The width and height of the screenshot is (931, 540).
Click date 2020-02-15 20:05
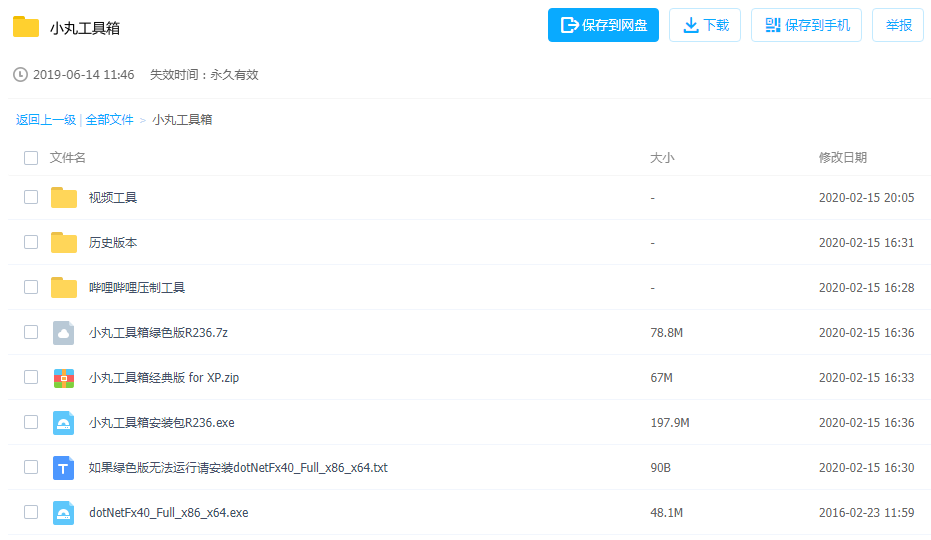pyautogui.click(x=866, y=198)
